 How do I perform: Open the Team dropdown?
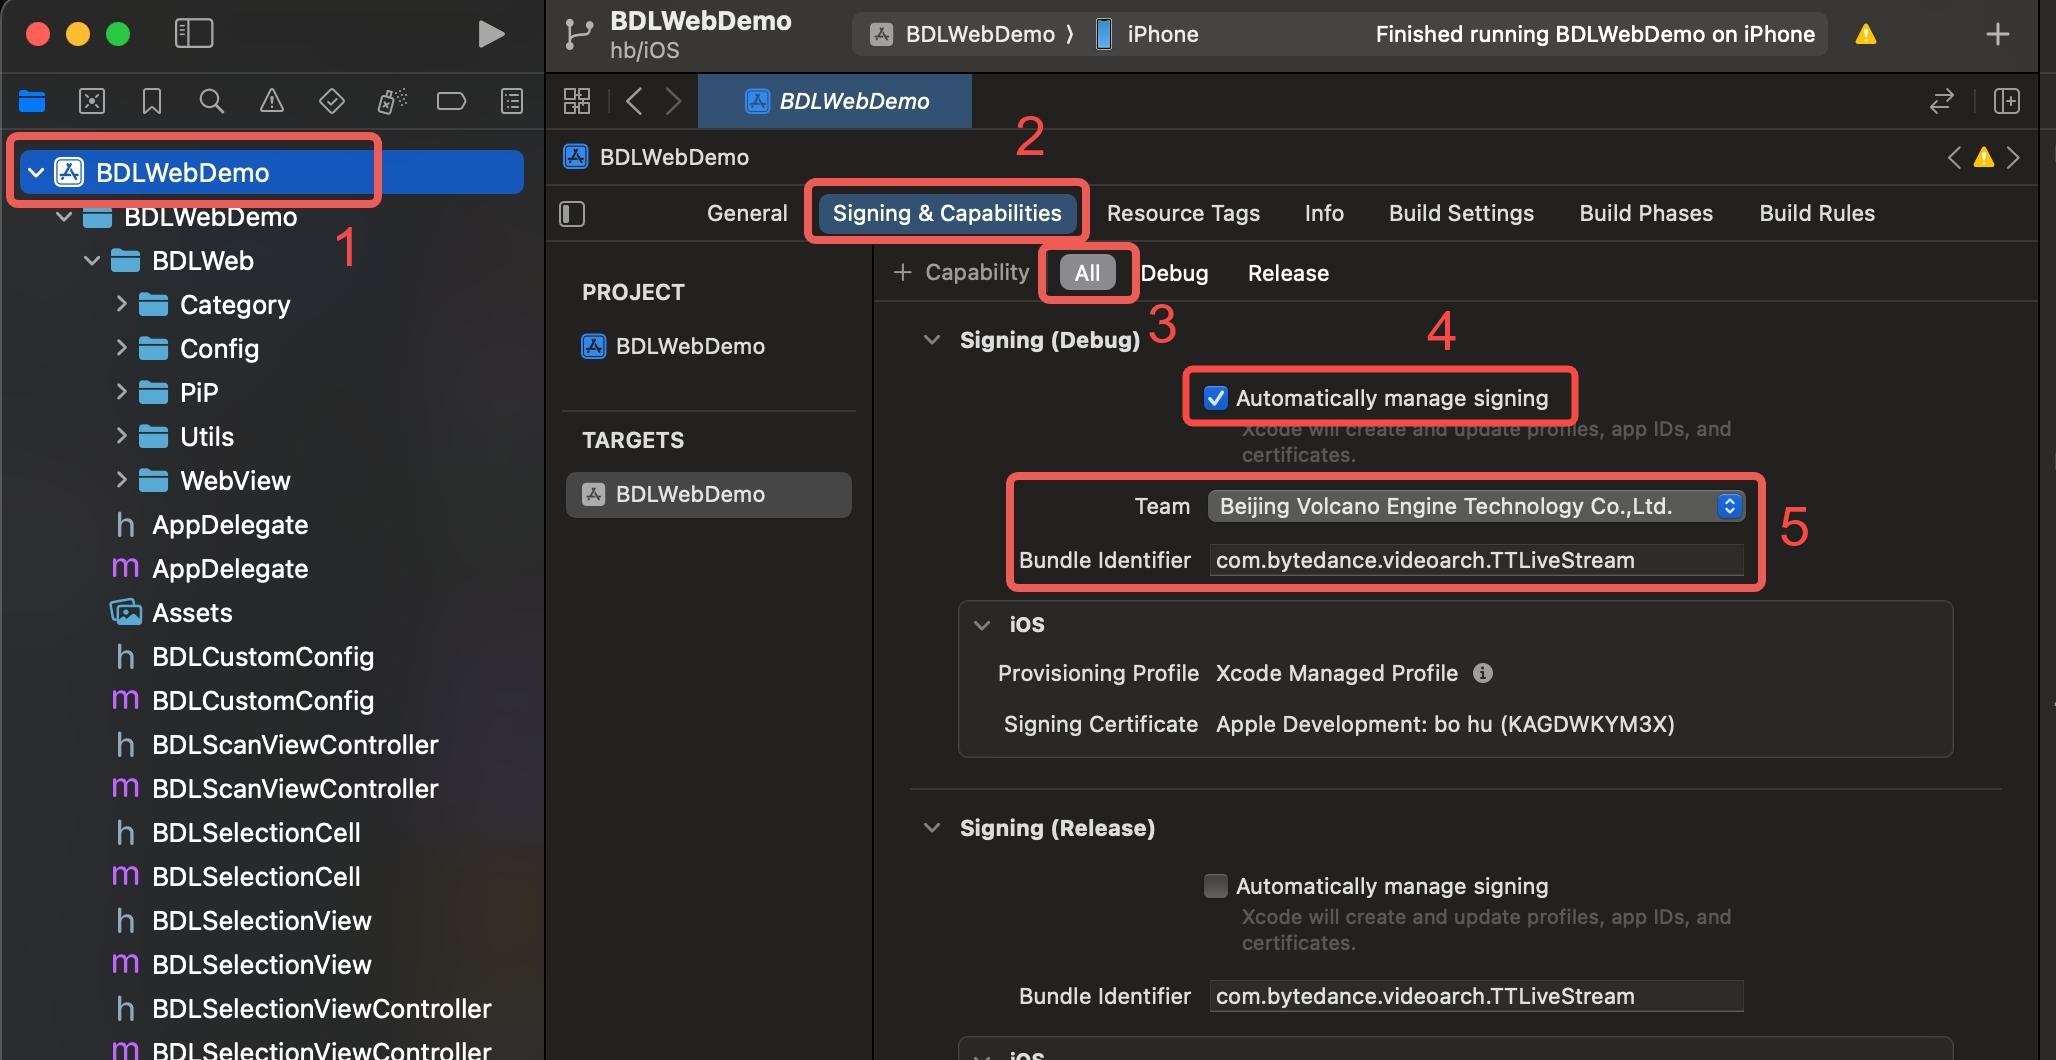coord(1476,506)
